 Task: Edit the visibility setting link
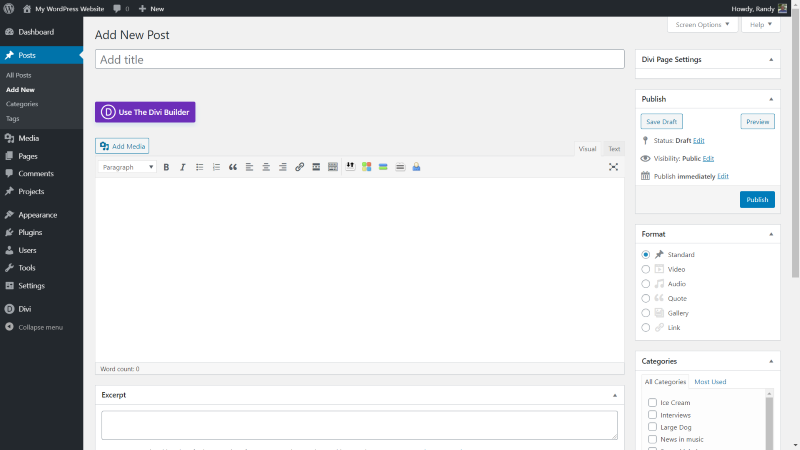(x=708, y=159)
